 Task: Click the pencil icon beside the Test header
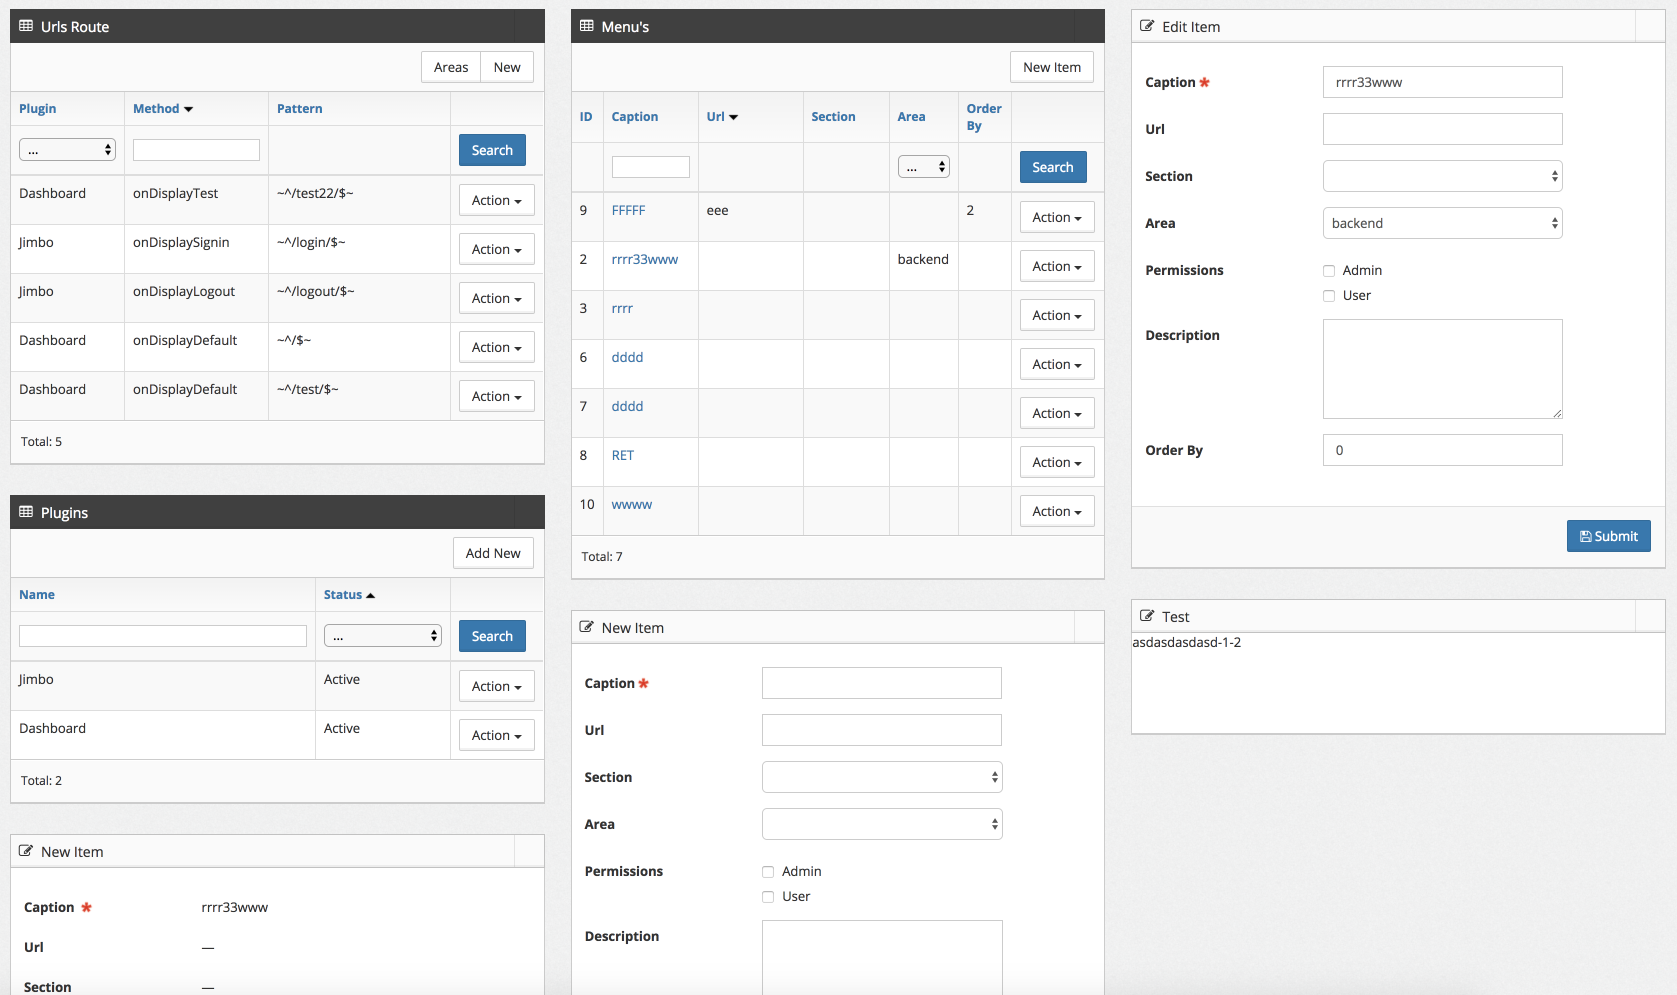click(1147, 616)
